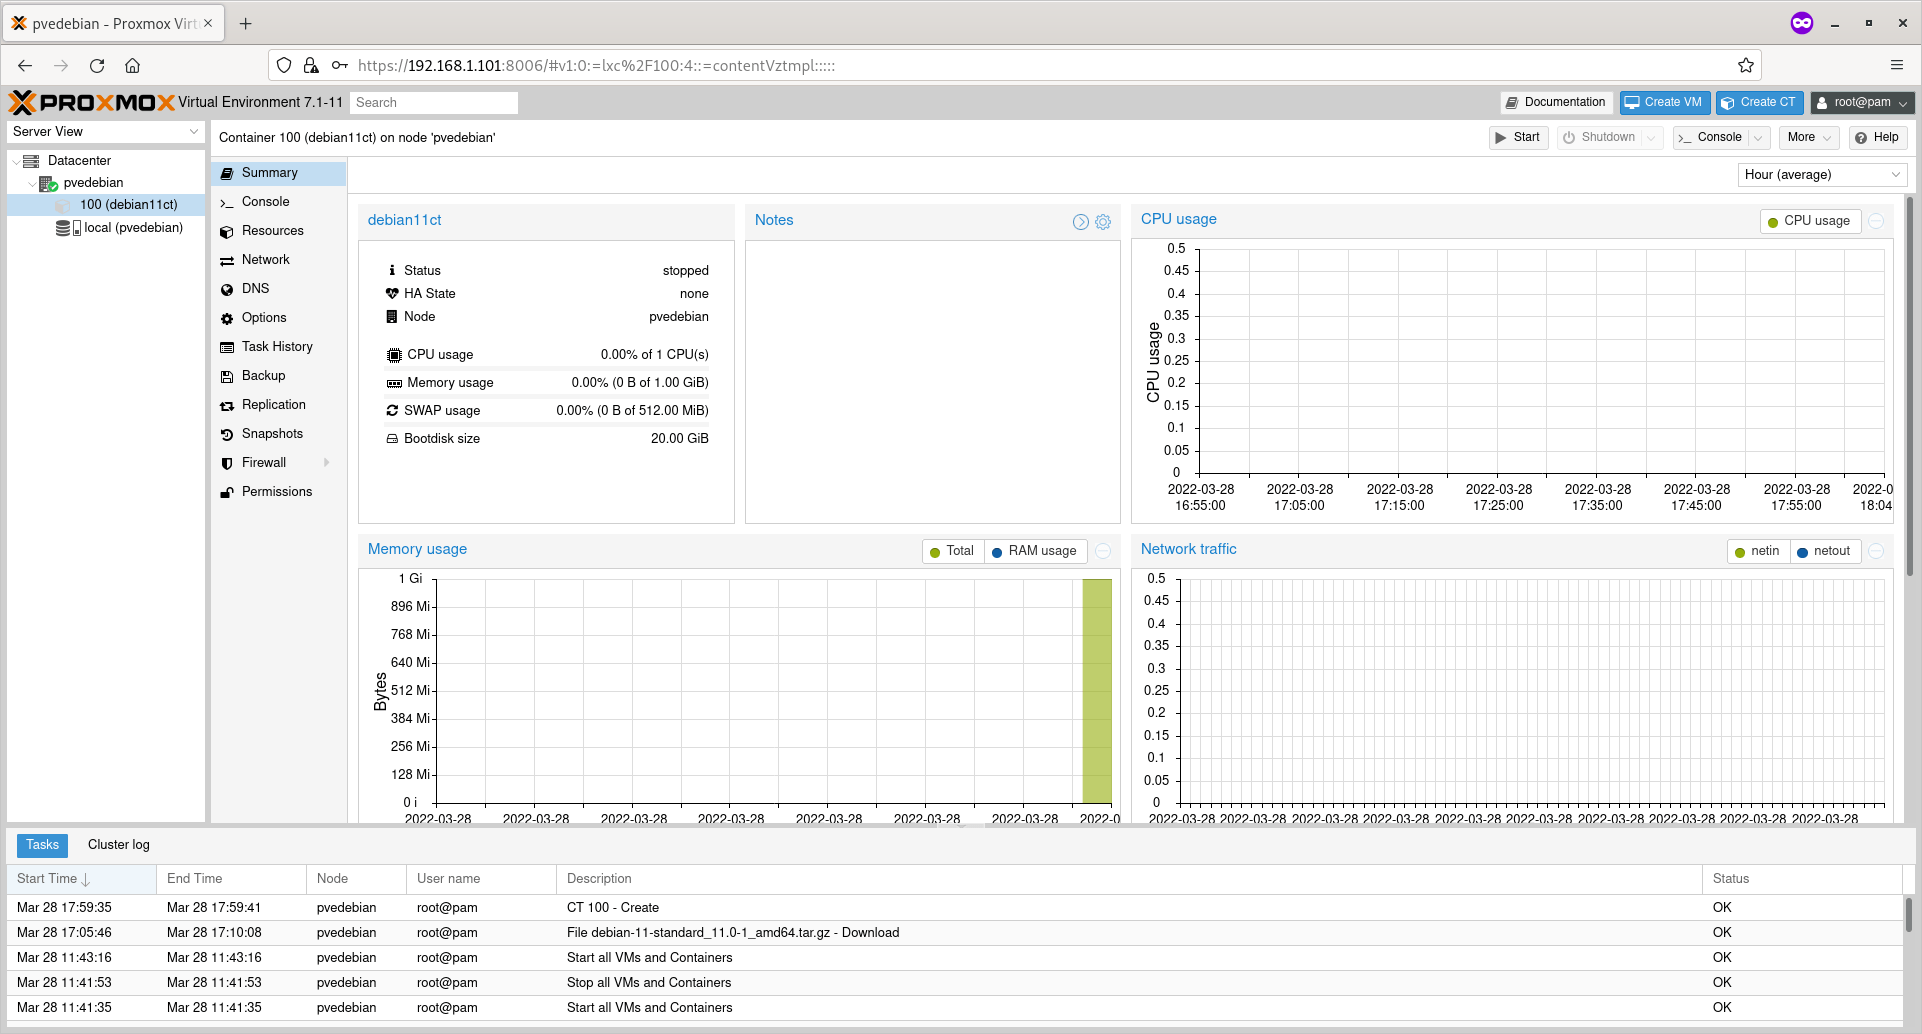
Task: Expand the Firewall submenu arrow
Action: click(327, 463)
